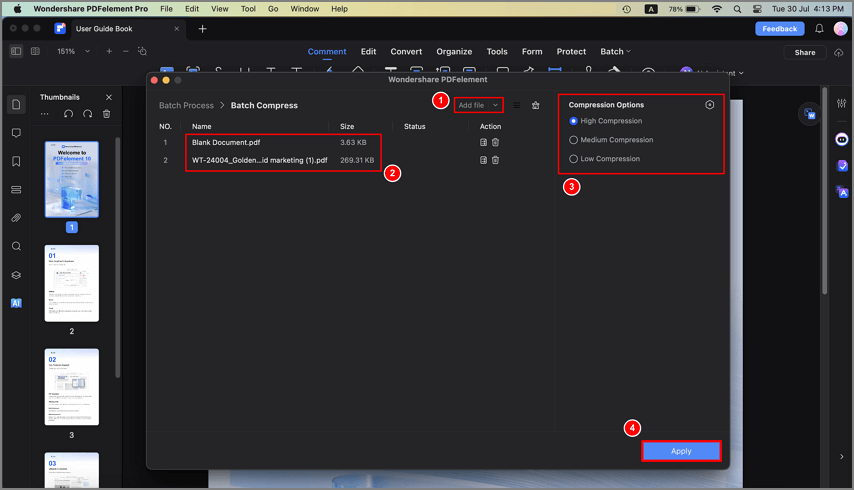Open the checklist task icon on right sidebar
This screenshot has height=490, width=854.
[x=841, y=166]
